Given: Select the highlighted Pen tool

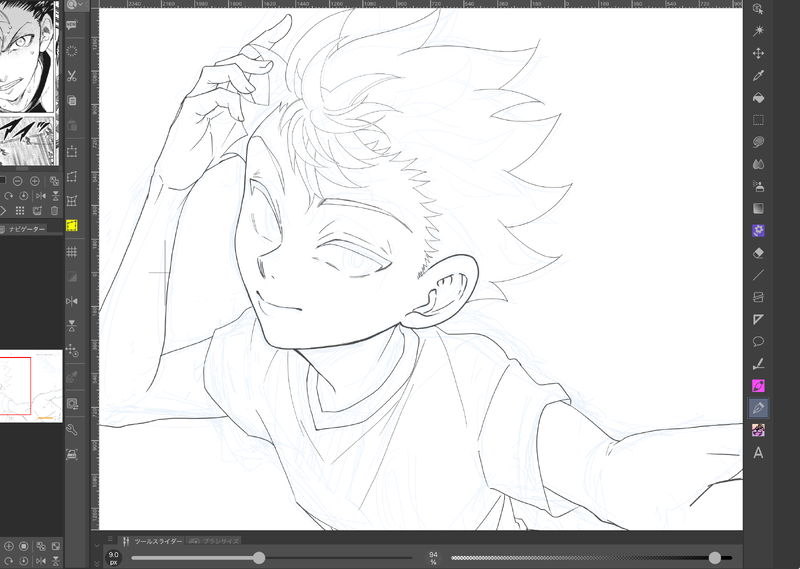Looking at the screenshot, I should 758,408.
